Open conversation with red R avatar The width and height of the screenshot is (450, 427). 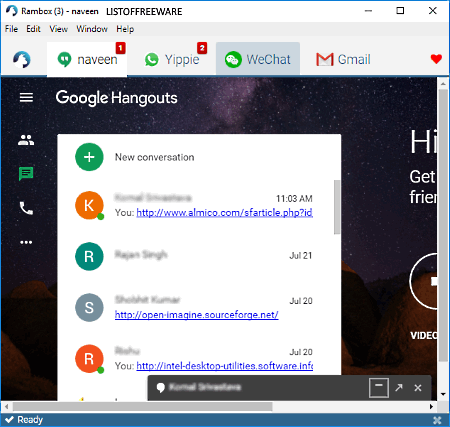[x=89, y=359]
